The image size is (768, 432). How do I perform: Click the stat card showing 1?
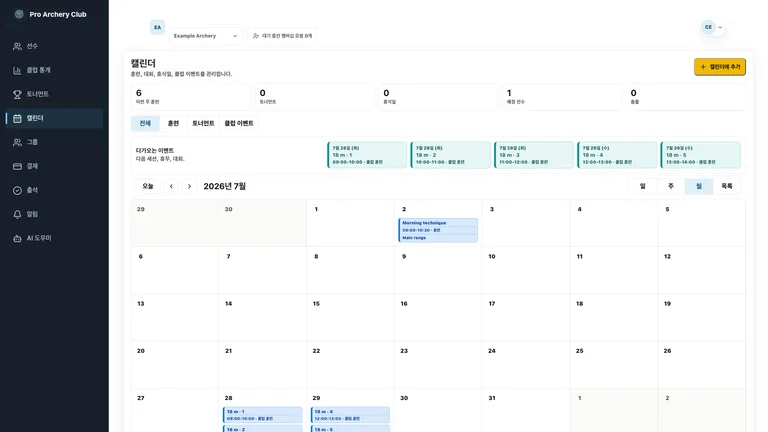[x=562, y=97]
